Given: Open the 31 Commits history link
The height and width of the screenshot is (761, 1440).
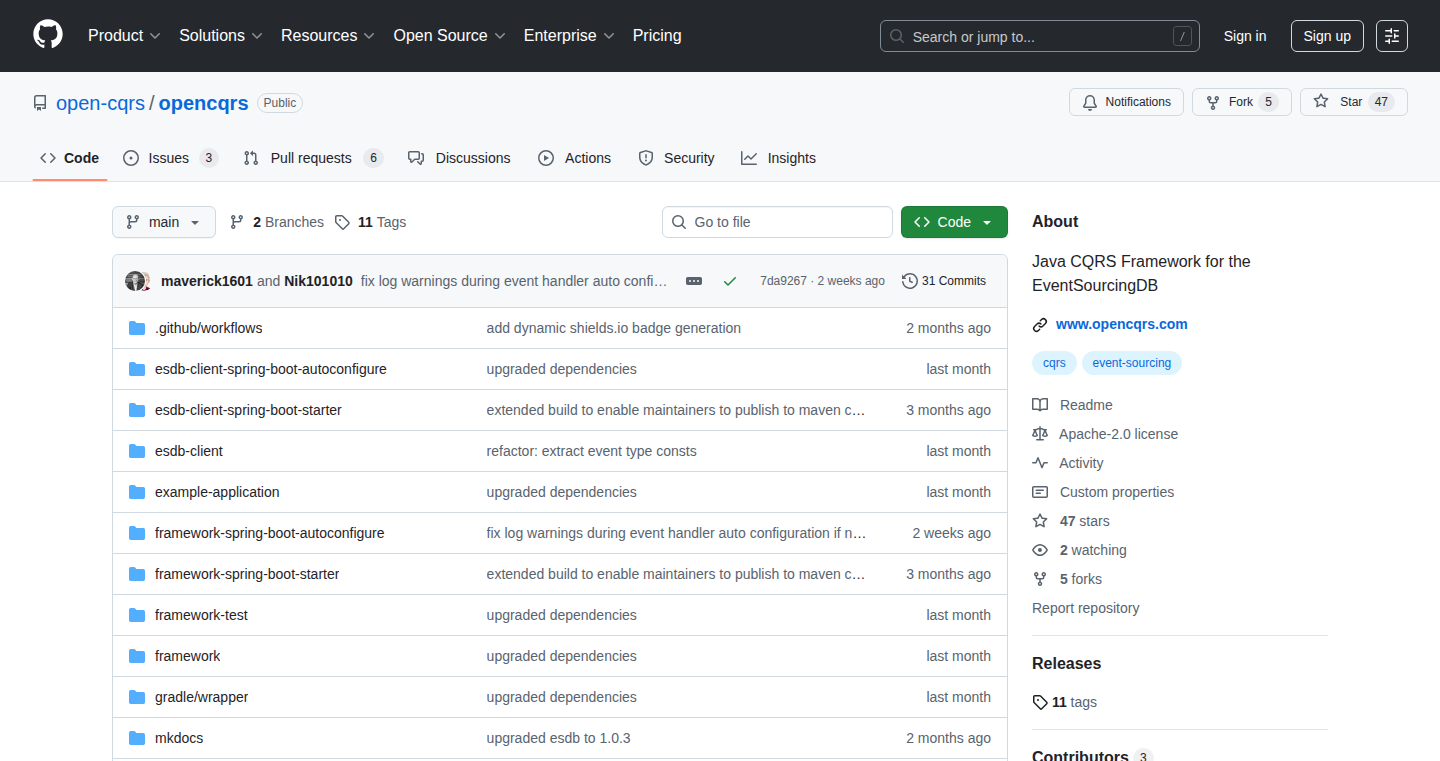Looking at the screenshot, I should click(x=944, y=281).
